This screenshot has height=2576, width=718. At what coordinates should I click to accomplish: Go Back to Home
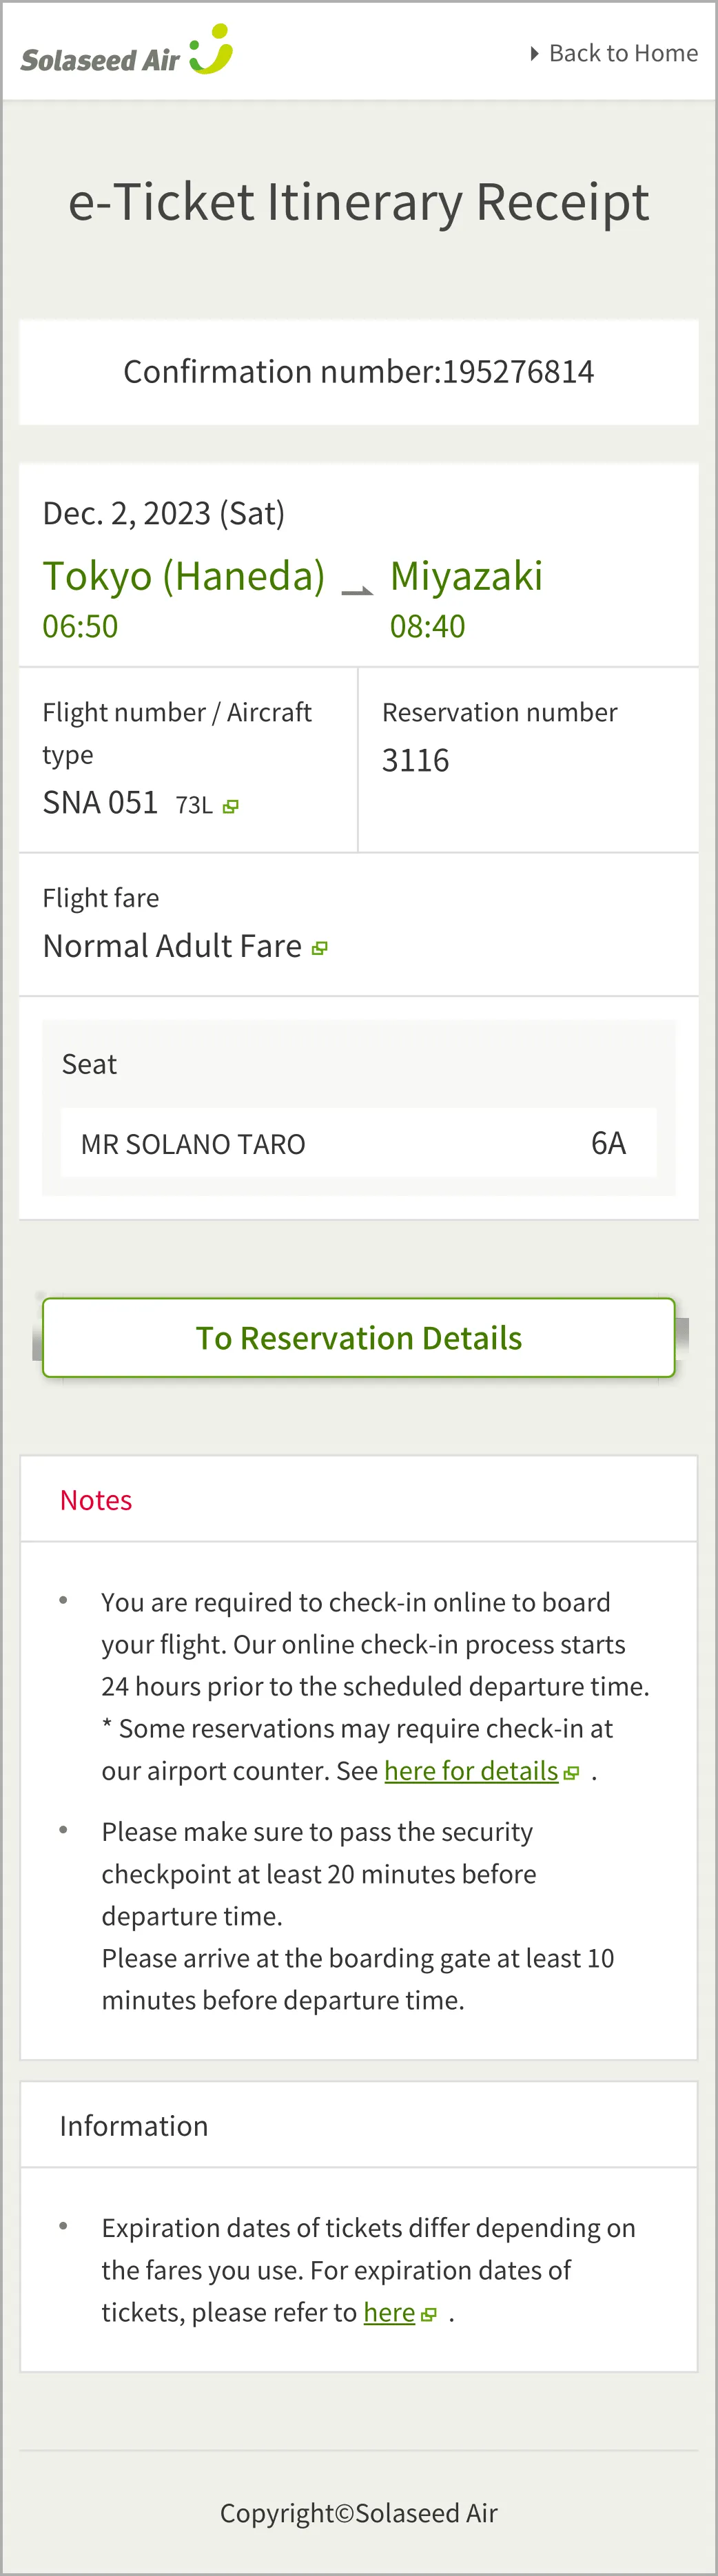(x=622, y=53)
